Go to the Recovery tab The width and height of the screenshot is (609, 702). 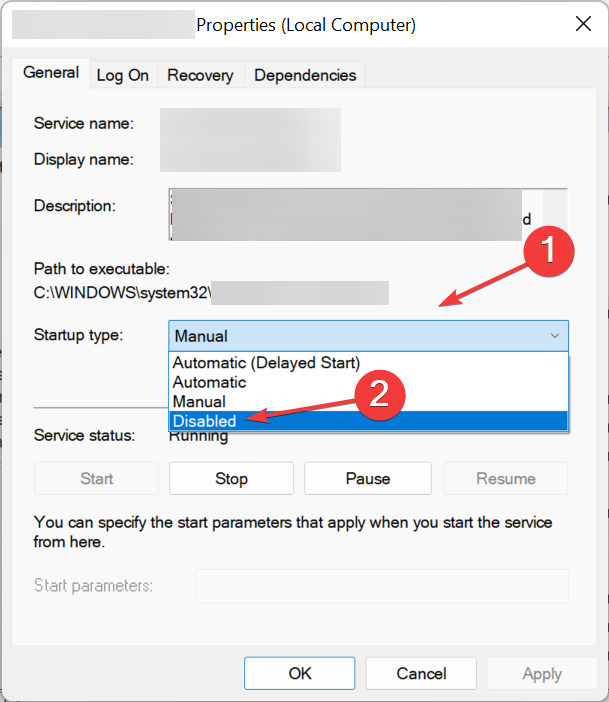(x=200, y=75)
